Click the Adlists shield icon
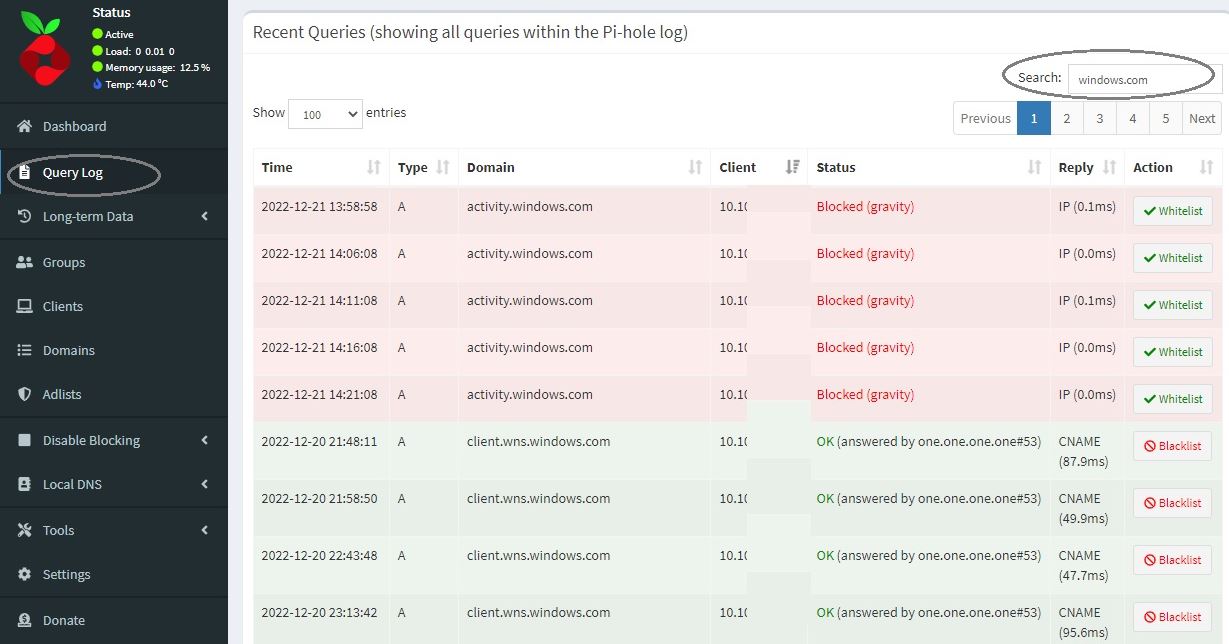Image resolution: width=1229 pixels, height=644 pixels. tap(25, 394)
